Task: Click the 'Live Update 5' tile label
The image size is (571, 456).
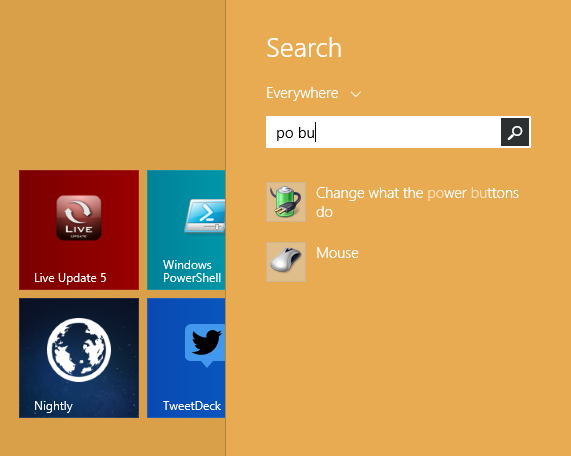Action: pos(70,278)
